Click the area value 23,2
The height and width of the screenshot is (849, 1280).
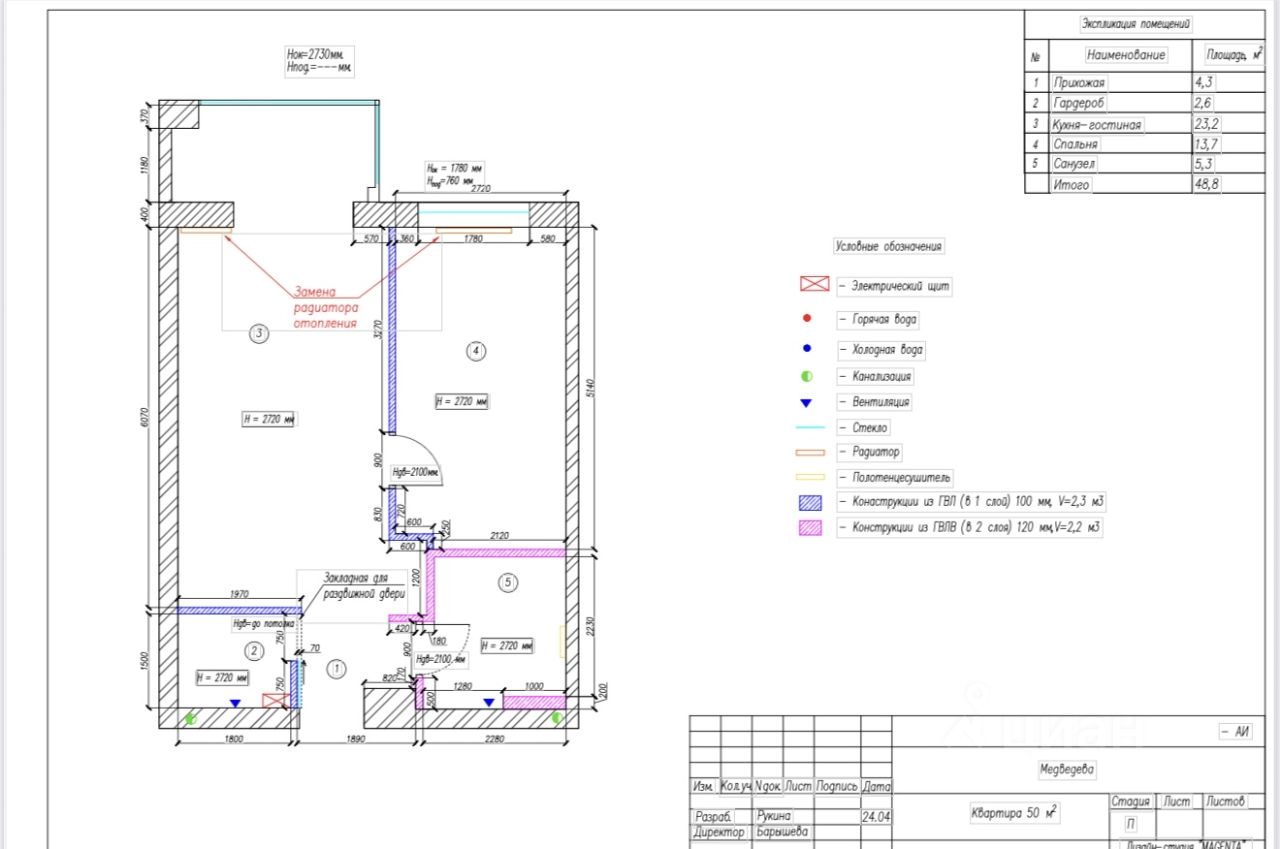click(x=1208, y=125)
